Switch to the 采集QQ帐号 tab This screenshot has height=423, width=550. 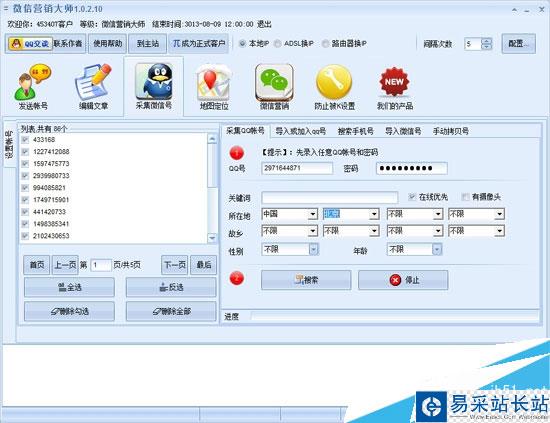tap(245, 131)
